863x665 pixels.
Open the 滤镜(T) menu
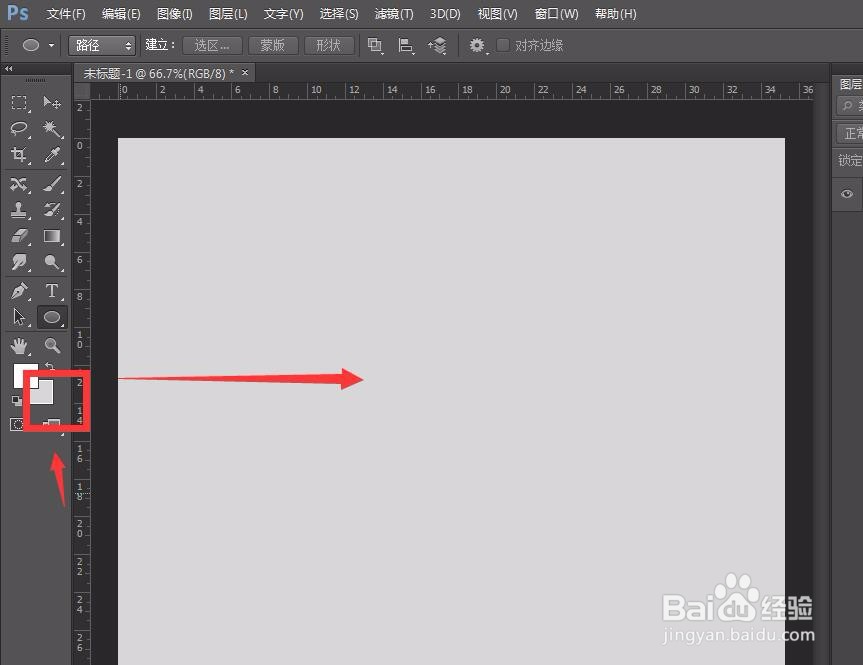pos(393,14)
